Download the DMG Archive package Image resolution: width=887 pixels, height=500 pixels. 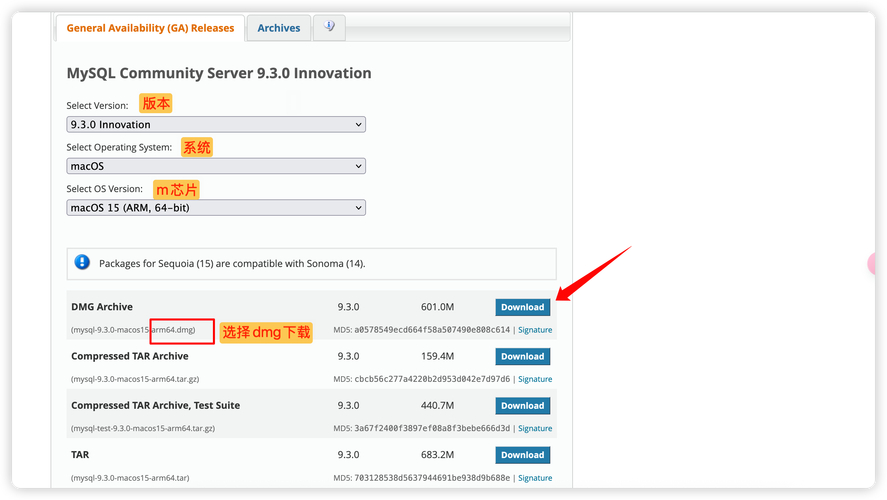pos(522,307)
